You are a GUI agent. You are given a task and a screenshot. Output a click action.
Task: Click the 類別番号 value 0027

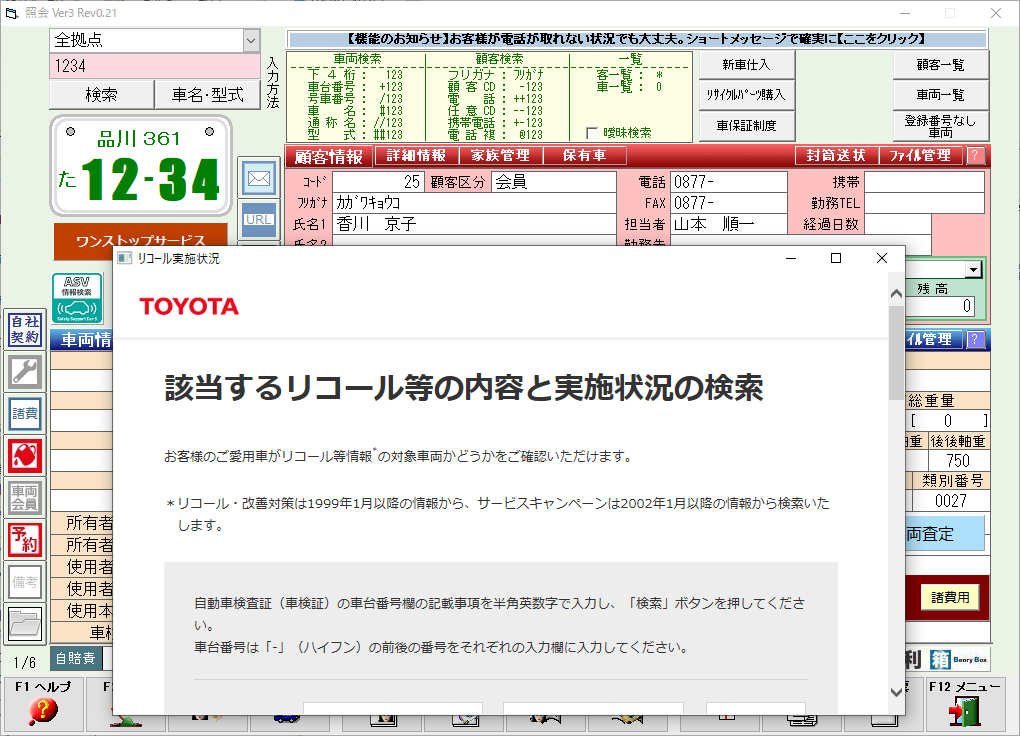[x=951, y=500]
